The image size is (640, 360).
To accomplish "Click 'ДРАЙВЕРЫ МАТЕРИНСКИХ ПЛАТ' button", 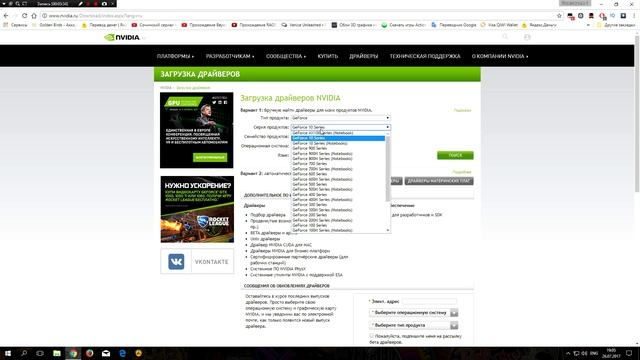I will pos(439,181).
